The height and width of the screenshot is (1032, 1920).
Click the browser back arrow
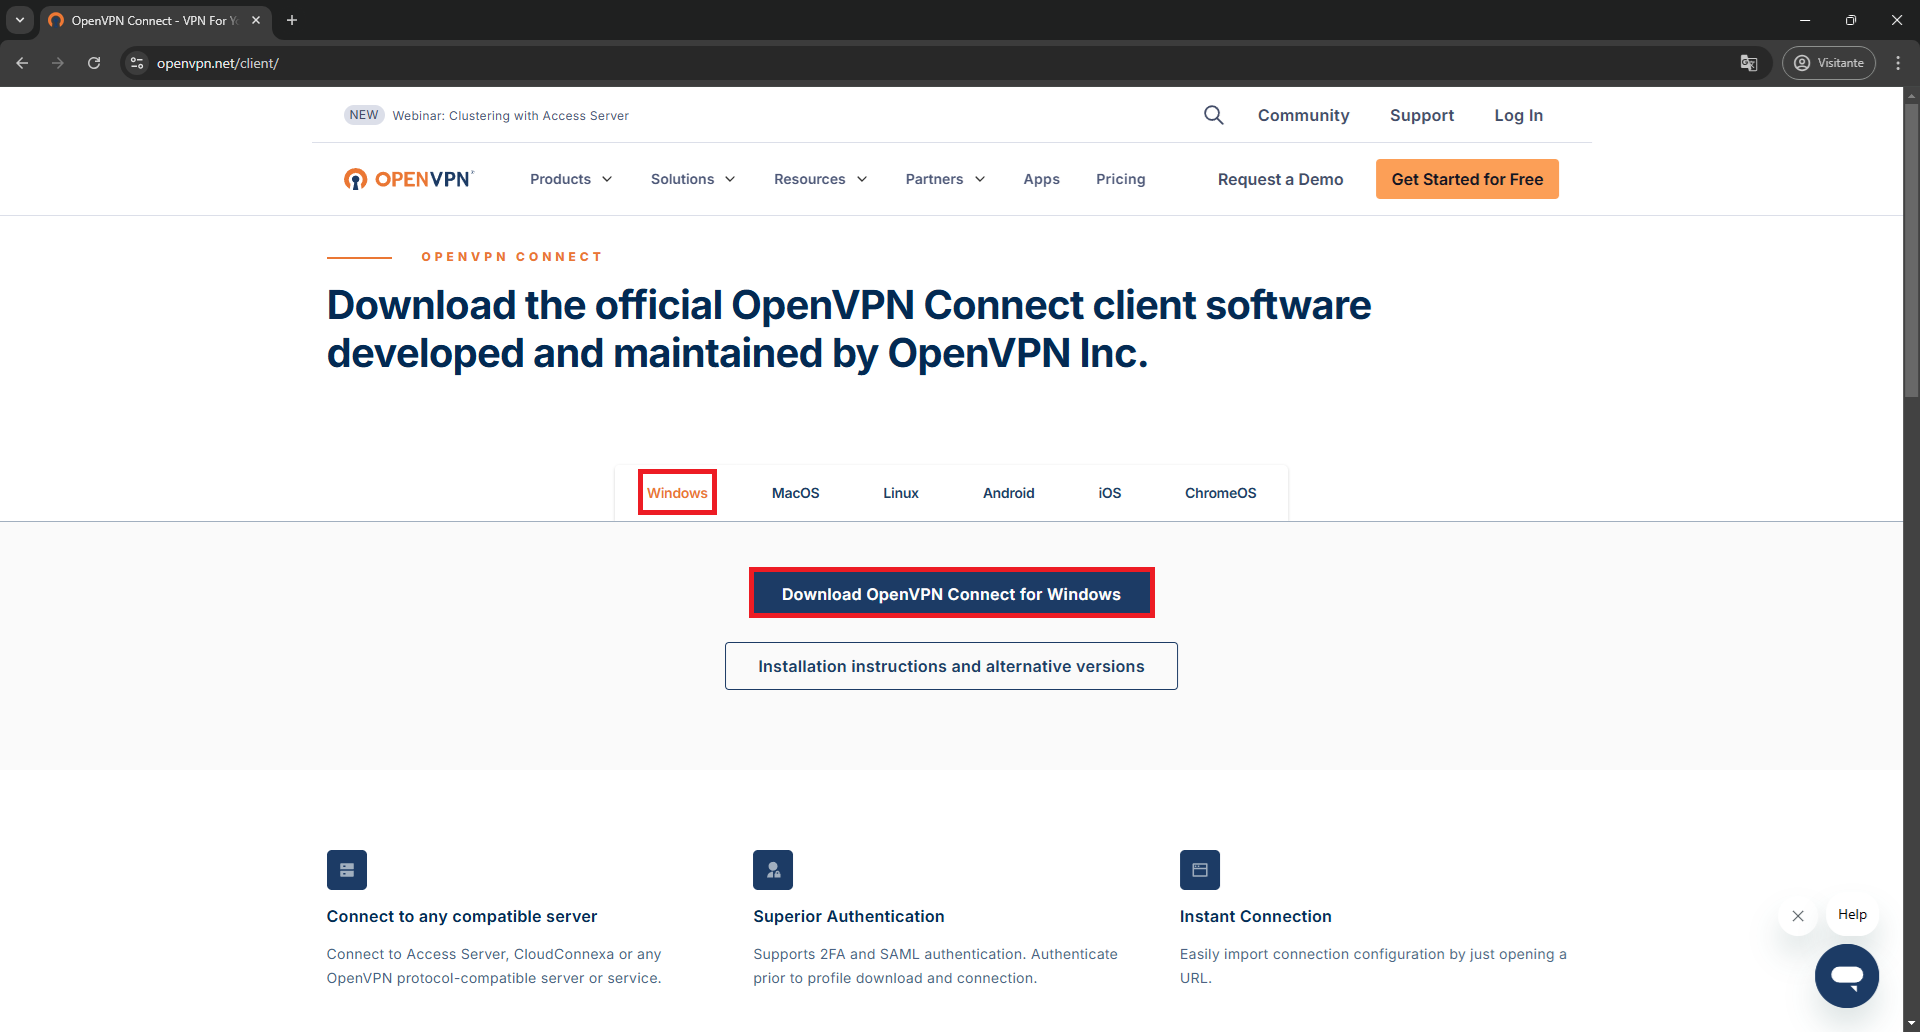pyautogui.click(x=22, y=63)
